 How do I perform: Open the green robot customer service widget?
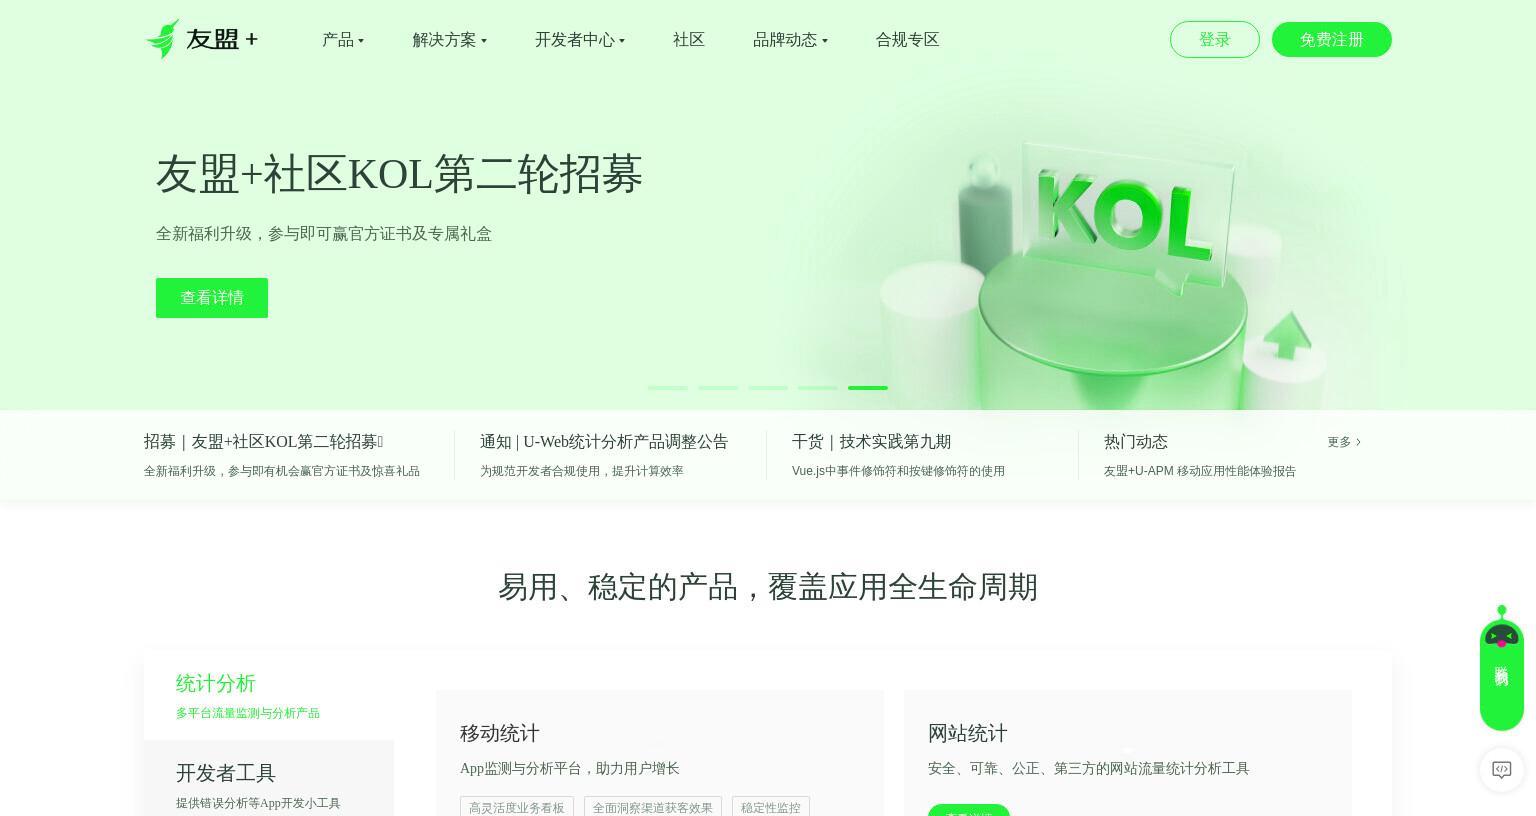point(1501,668)
